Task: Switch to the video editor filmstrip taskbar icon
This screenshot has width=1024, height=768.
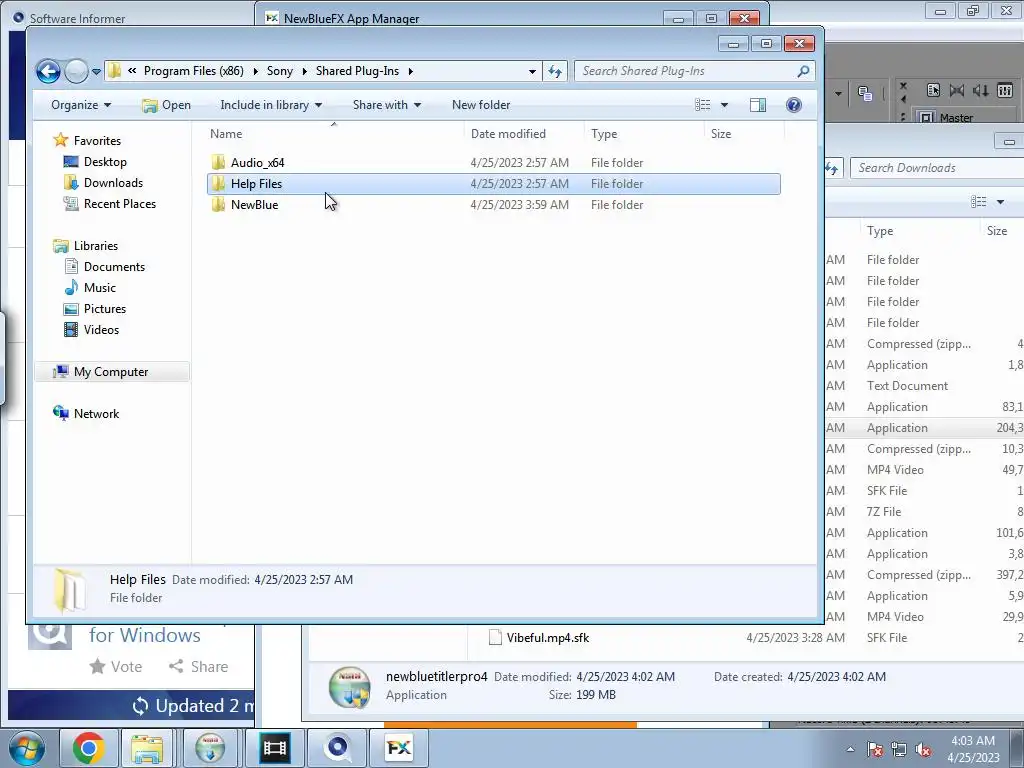Action: [x=274, y=748]
